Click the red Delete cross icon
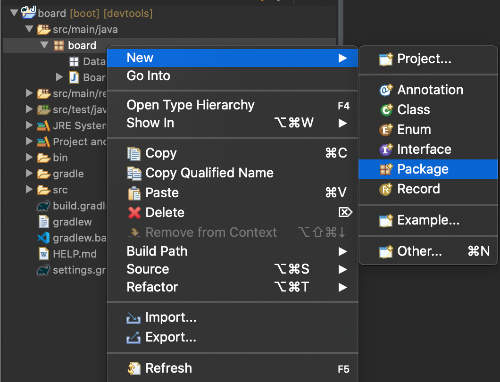This screenshot has height=382, width=500. tap(134, 213)
